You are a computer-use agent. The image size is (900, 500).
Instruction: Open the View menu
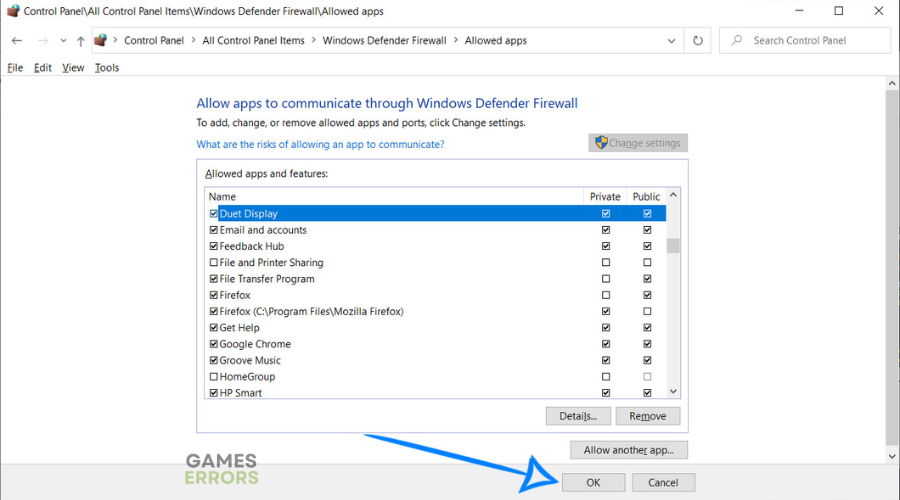tap(73, 68)
